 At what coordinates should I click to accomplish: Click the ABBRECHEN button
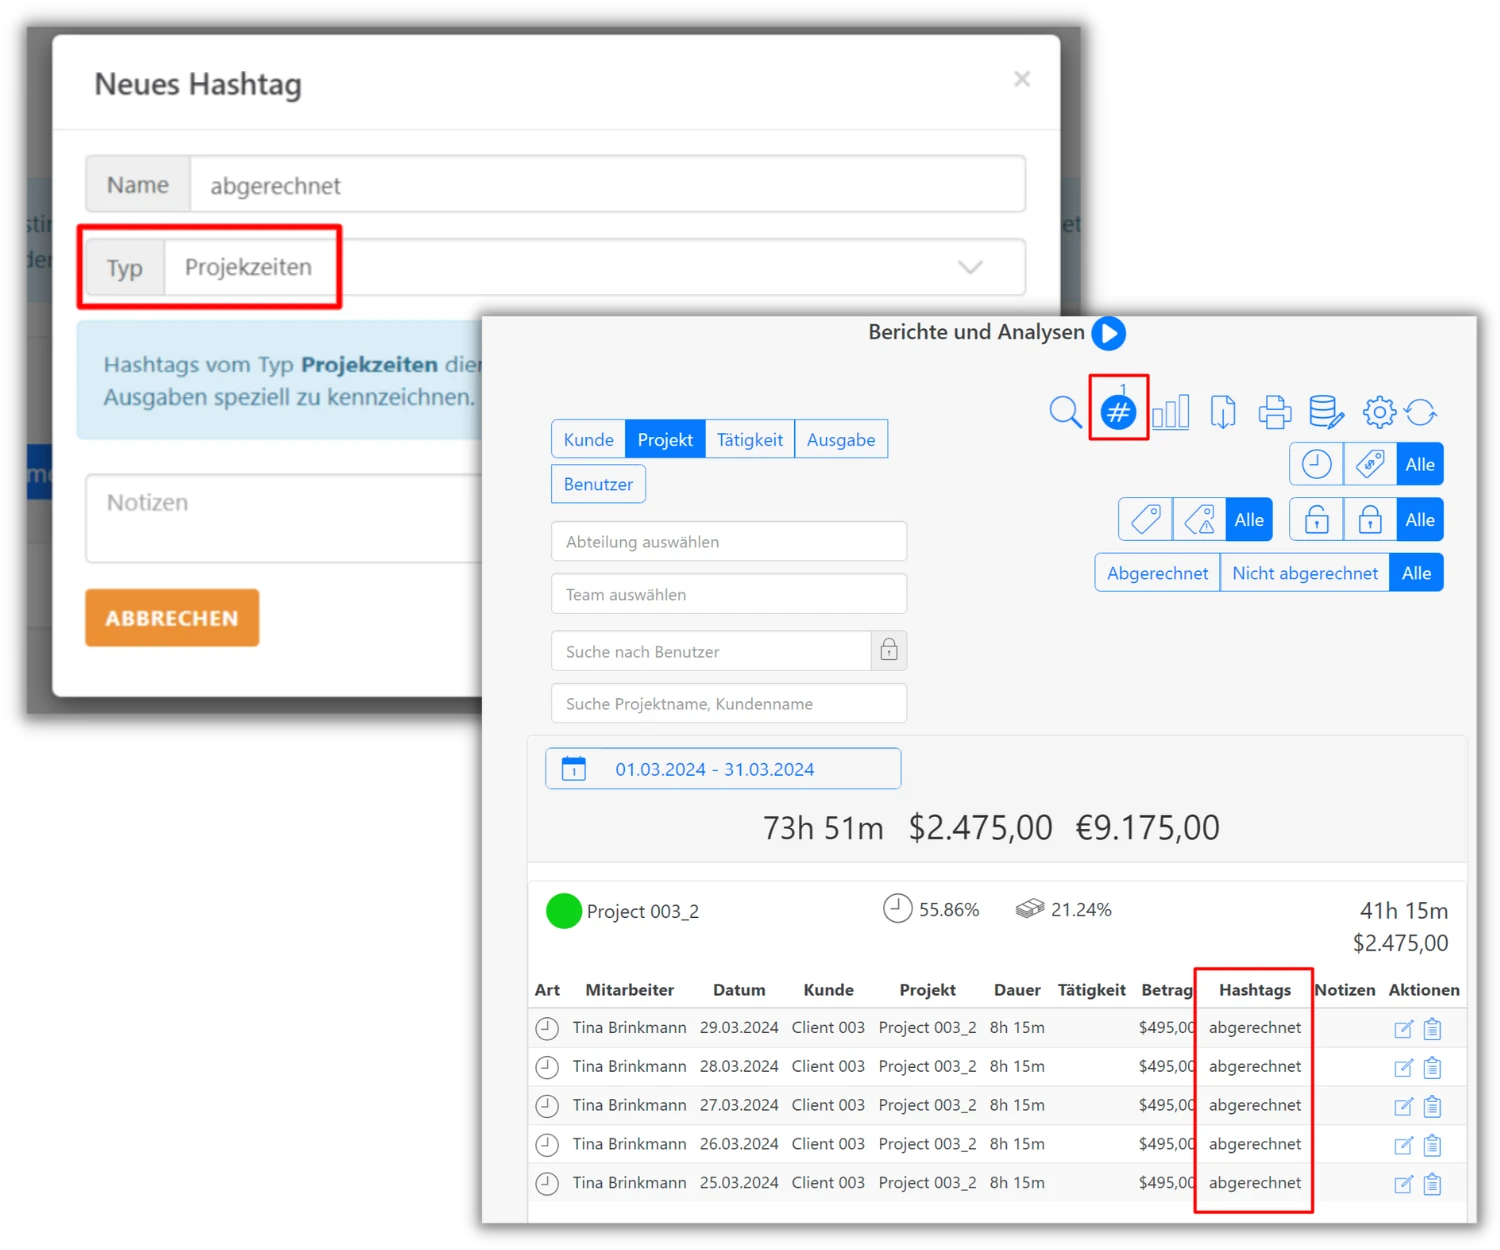tap(172, 618)
